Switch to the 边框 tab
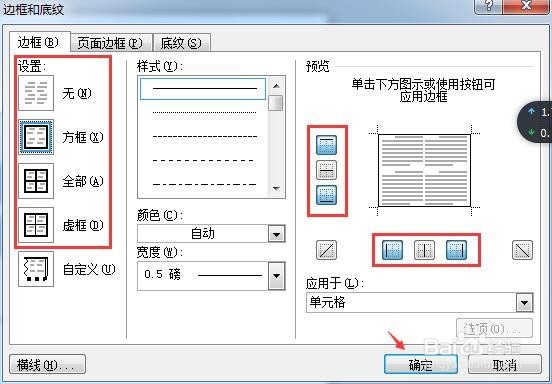Image resolution: width=552 pixels, height=384 pixels. click(x=39, y=43)
